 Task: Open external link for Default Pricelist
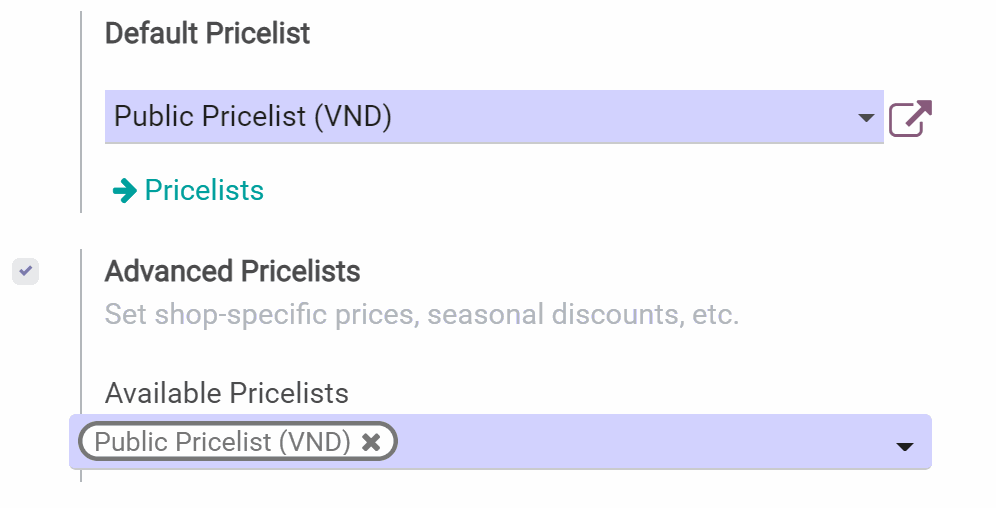click(x=910, y=119)
